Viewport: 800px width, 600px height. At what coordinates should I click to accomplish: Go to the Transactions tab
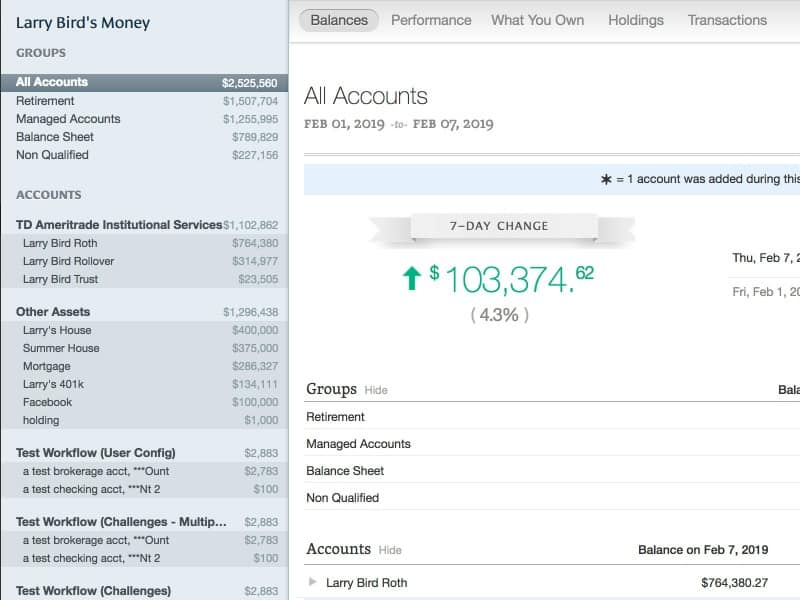[x=727, y=20]
